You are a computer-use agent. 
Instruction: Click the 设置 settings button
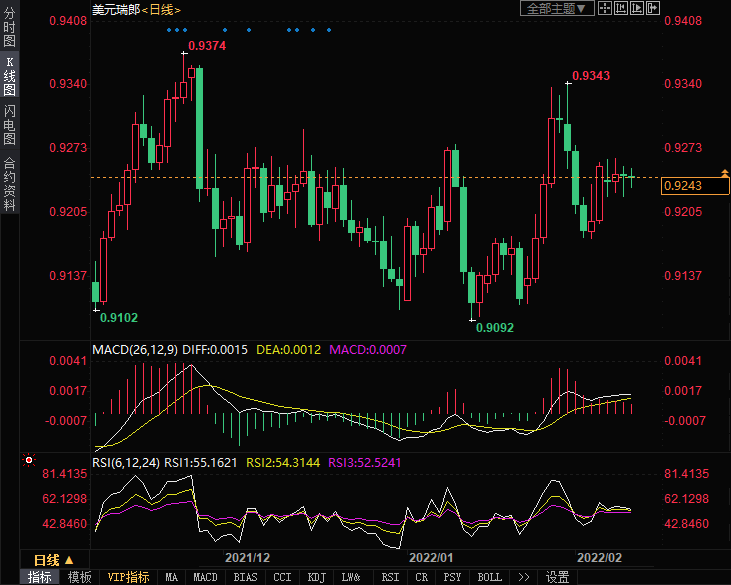coord(557,577)
